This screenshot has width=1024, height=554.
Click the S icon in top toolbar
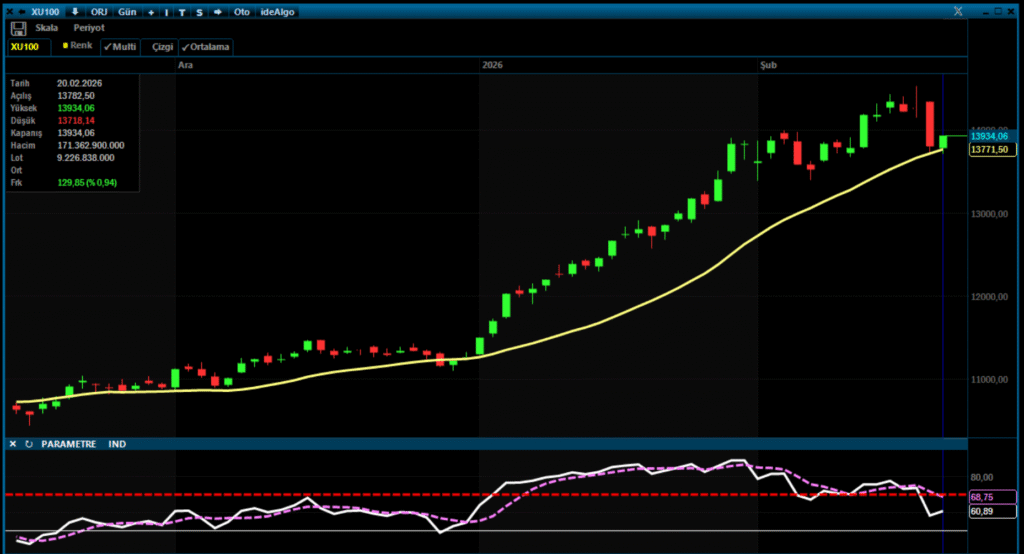click(200, 12)
